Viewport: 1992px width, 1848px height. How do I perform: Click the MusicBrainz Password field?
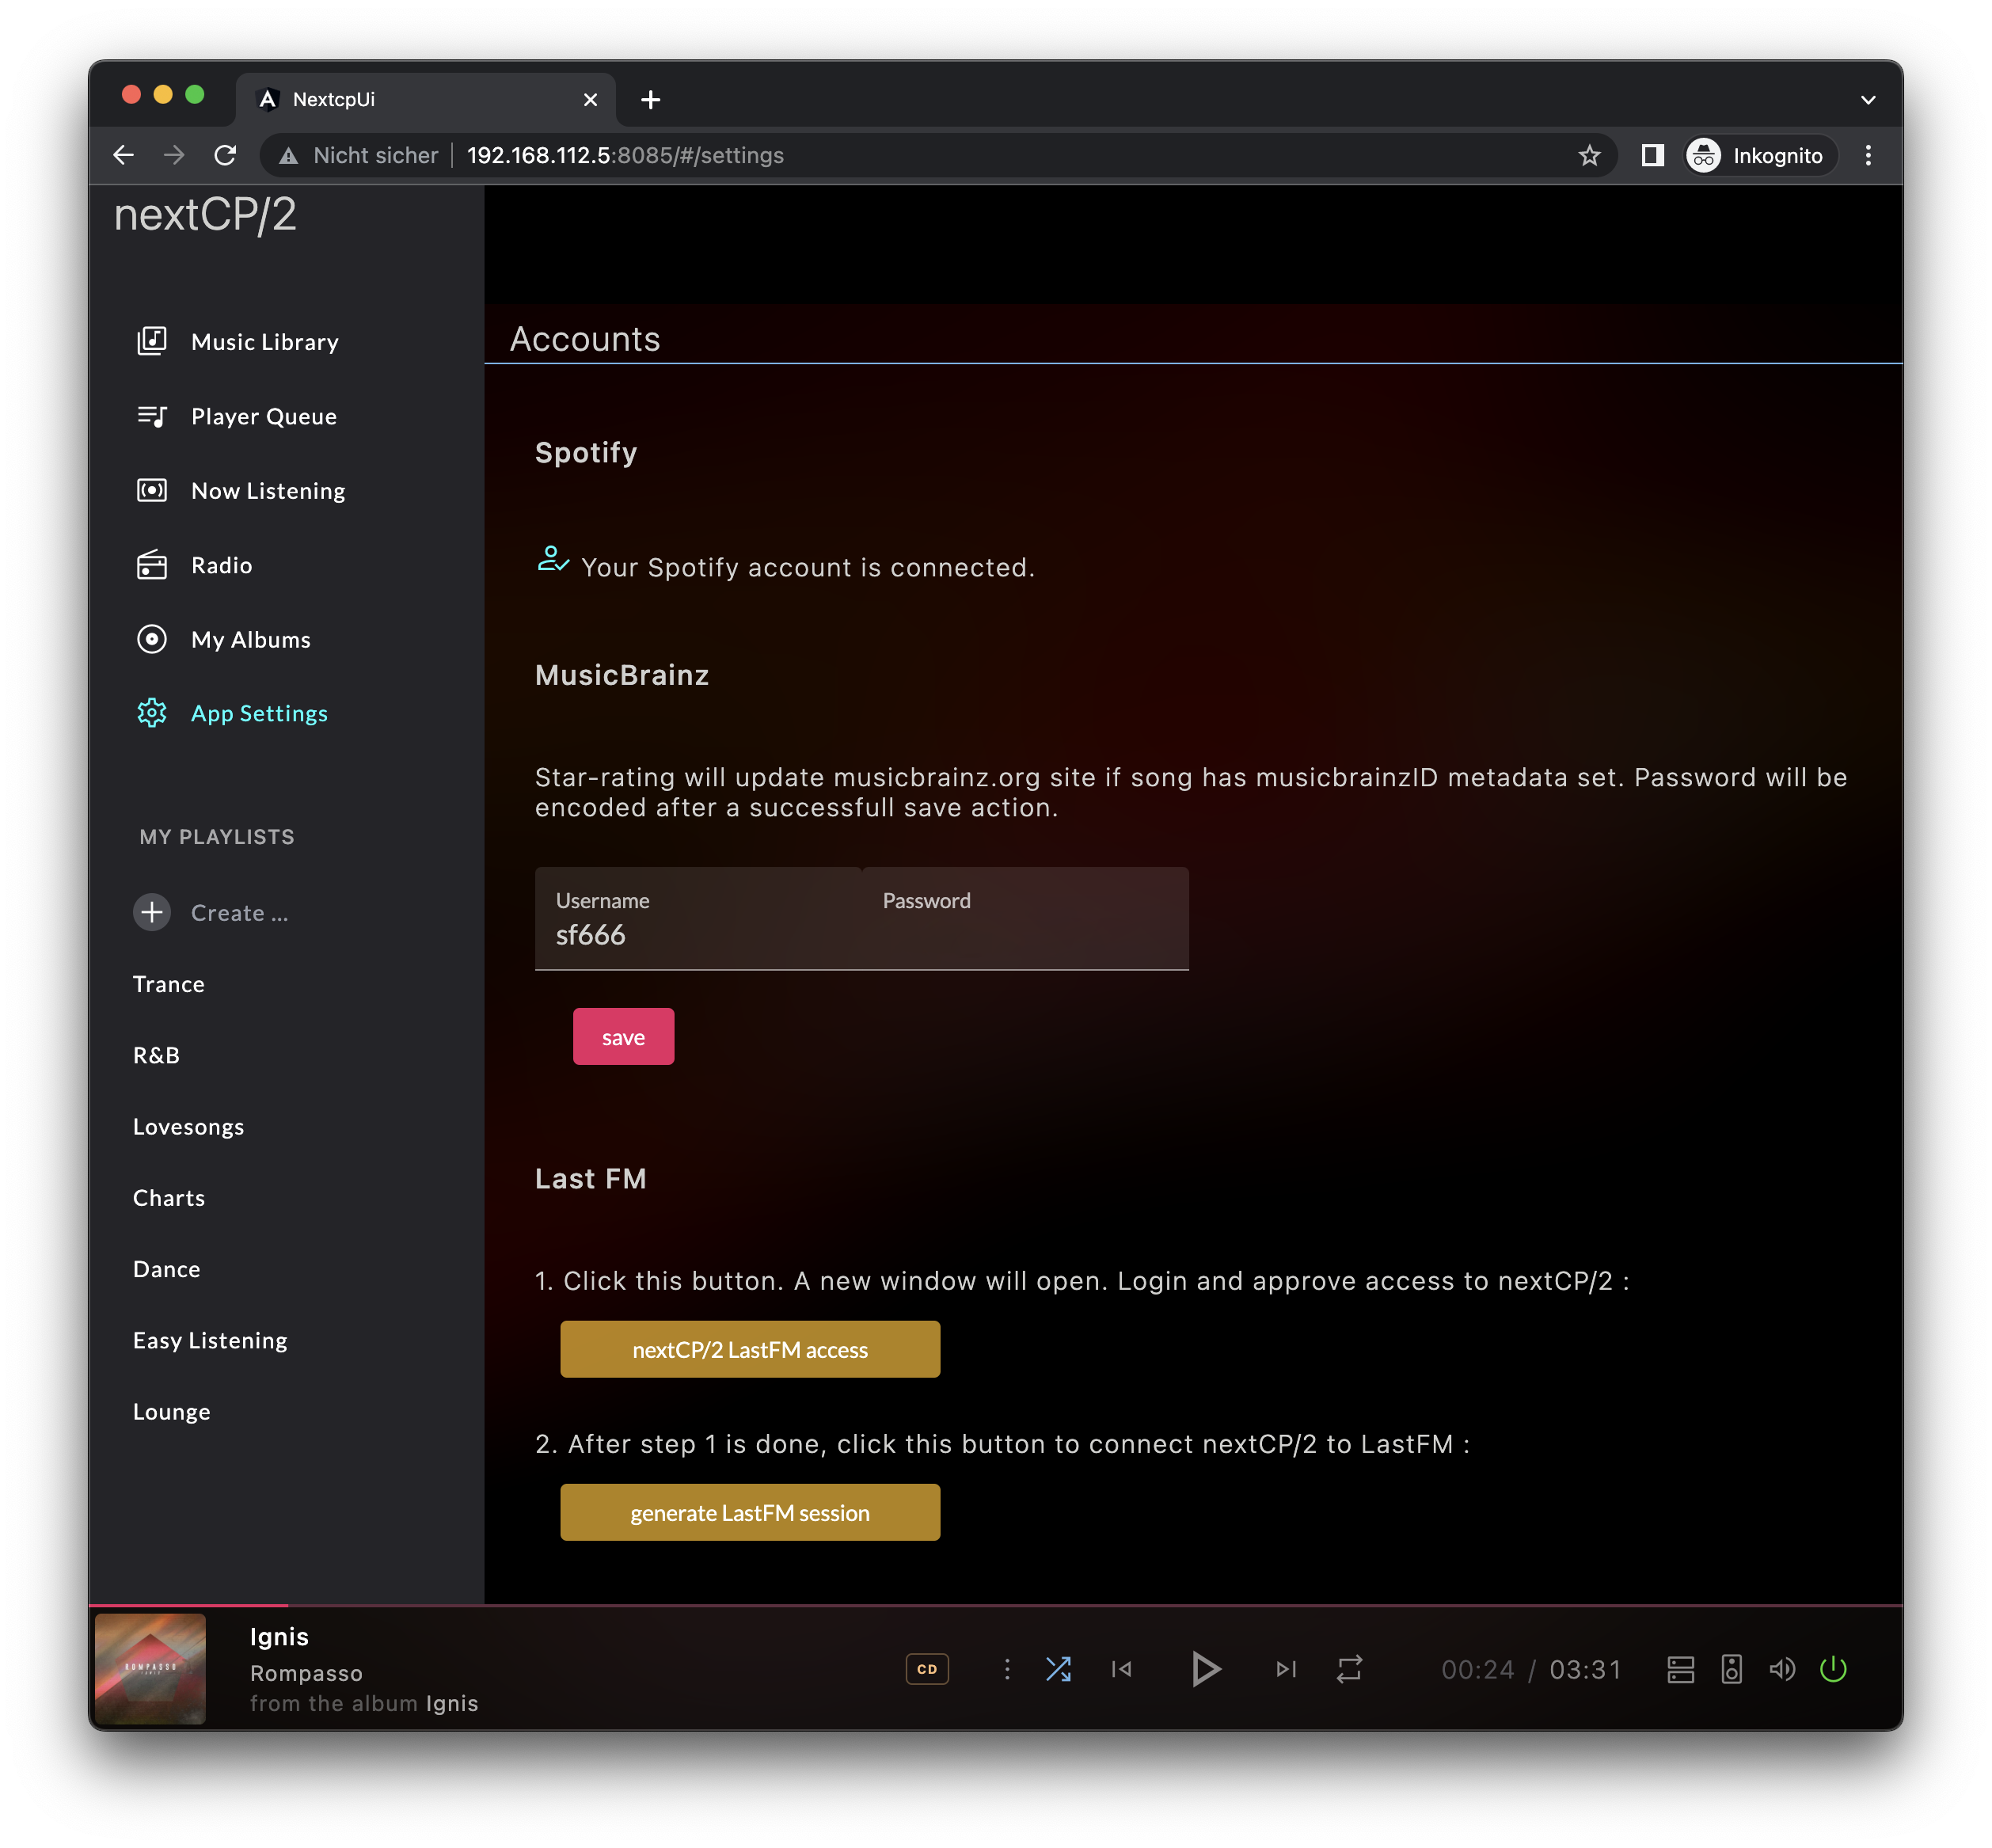pos(1025,919)
